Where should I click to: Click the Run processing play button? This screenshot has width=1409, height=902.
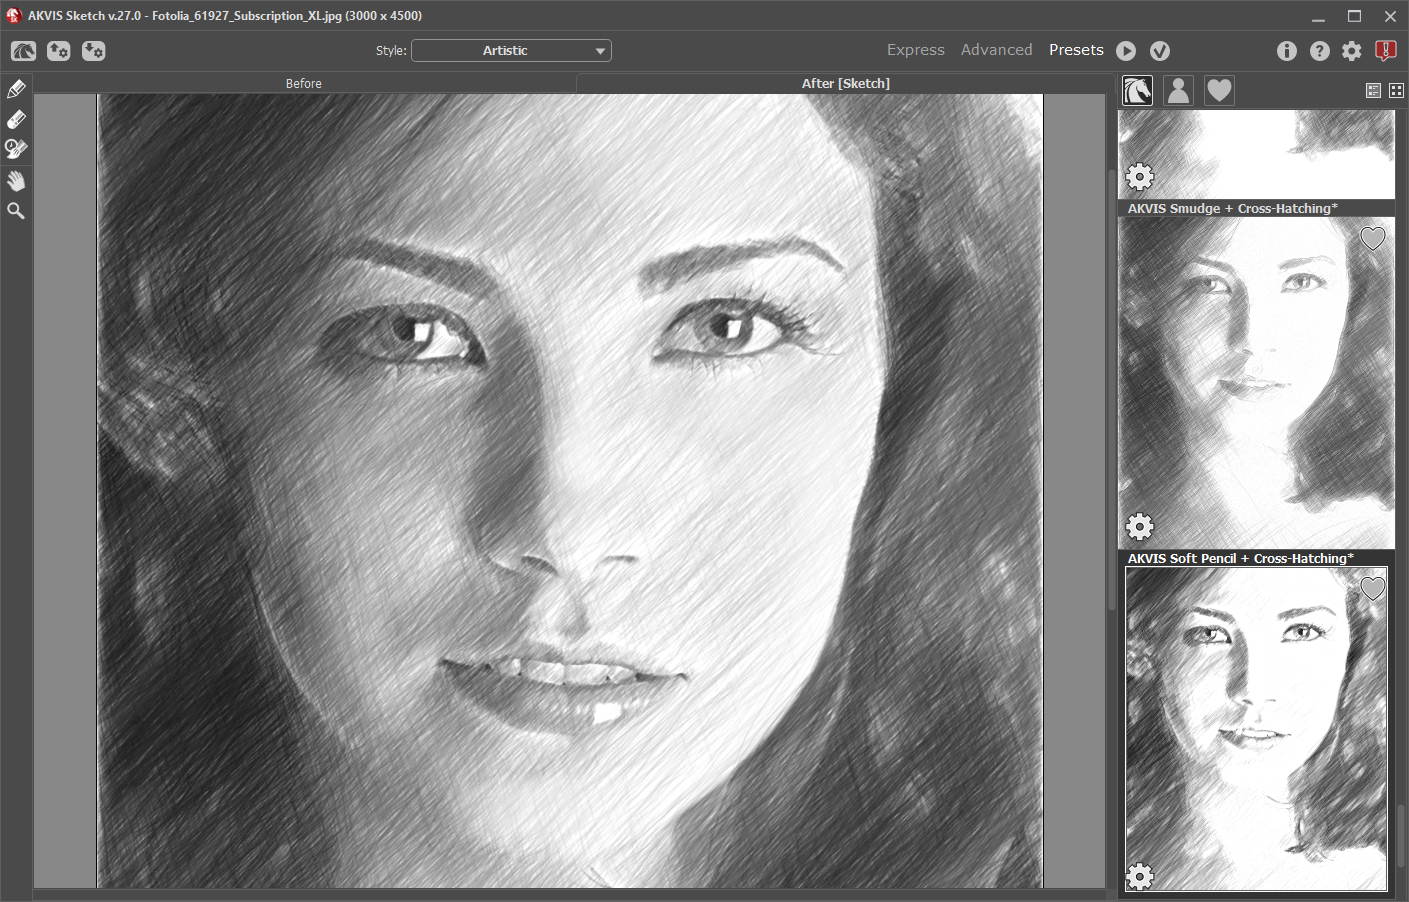click(x=1126, y=51)
